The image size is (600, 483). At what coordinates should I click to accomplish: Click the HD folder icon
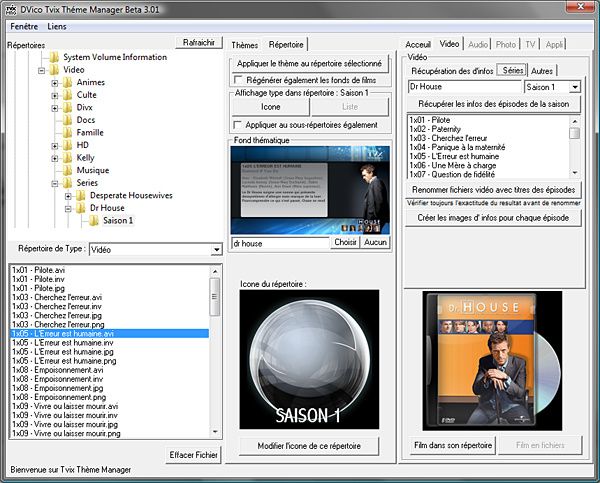(67, 145)
